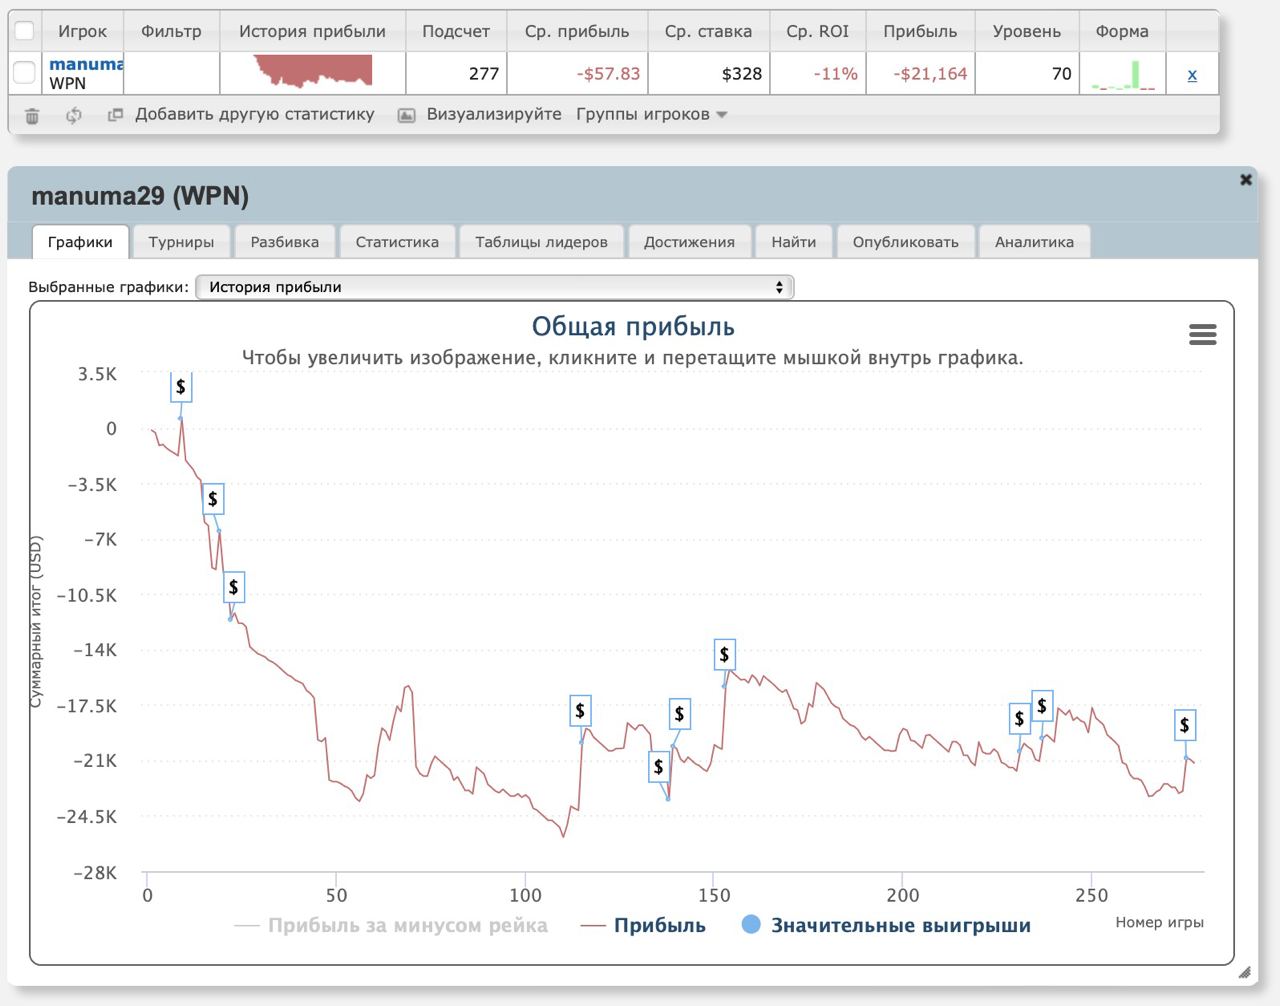Close the manuma29 panel
Viewport: 1280px width, 1006px height.
(1245, 180)
